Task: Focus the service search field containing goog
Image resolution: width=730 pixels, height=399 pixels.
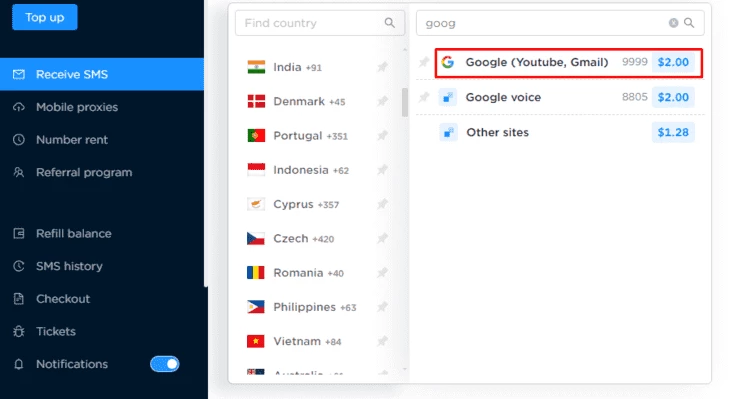Action: 560,23
